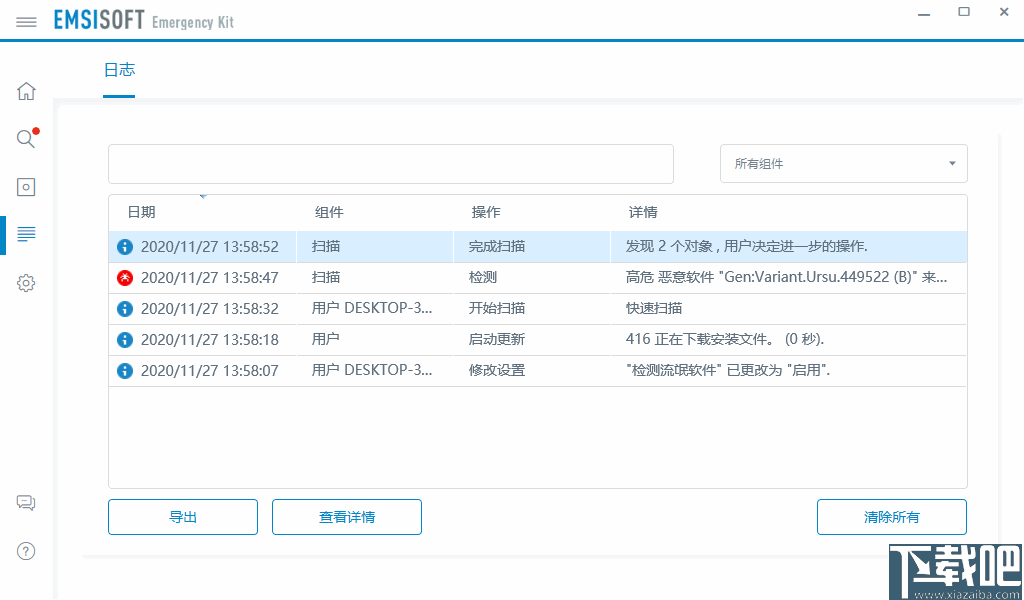Open help via the question mark icon
This screenshot has width=1024, height=600.
coord(26,551)
